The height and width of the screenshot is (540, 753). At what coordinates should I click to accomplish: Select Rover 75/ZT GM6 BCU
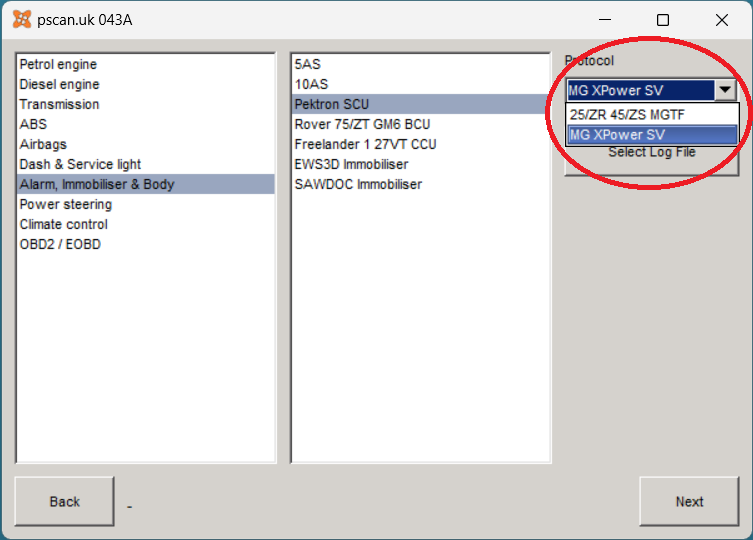coord(420,124)
